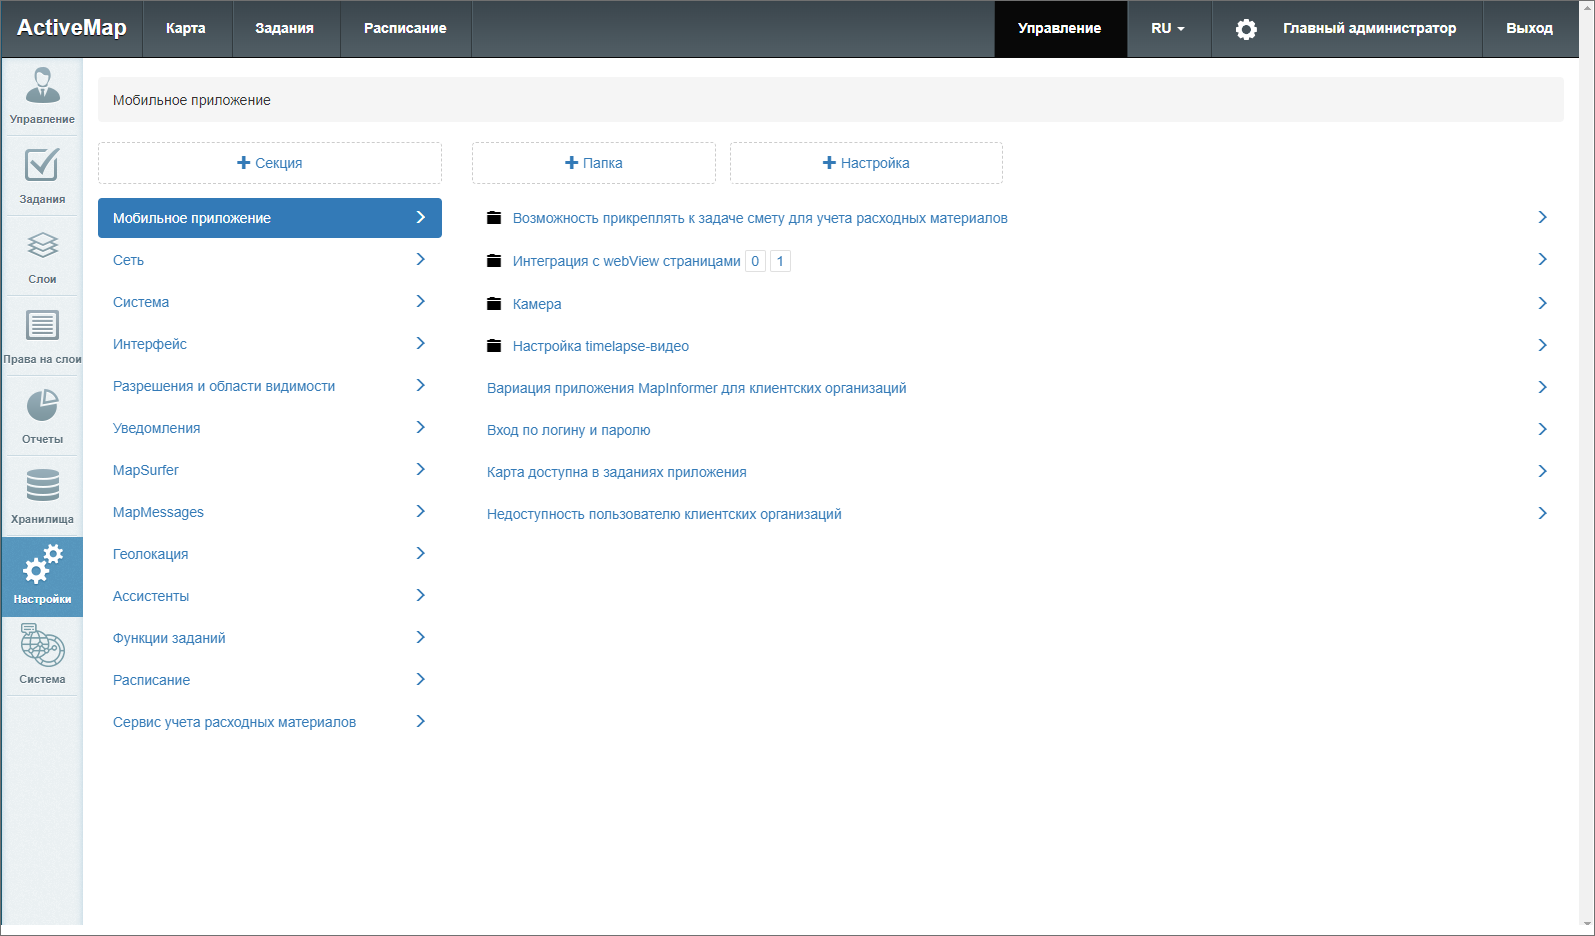Select the Управление top menu tab
The image size is (1595, 936).
click(1060, 28)
